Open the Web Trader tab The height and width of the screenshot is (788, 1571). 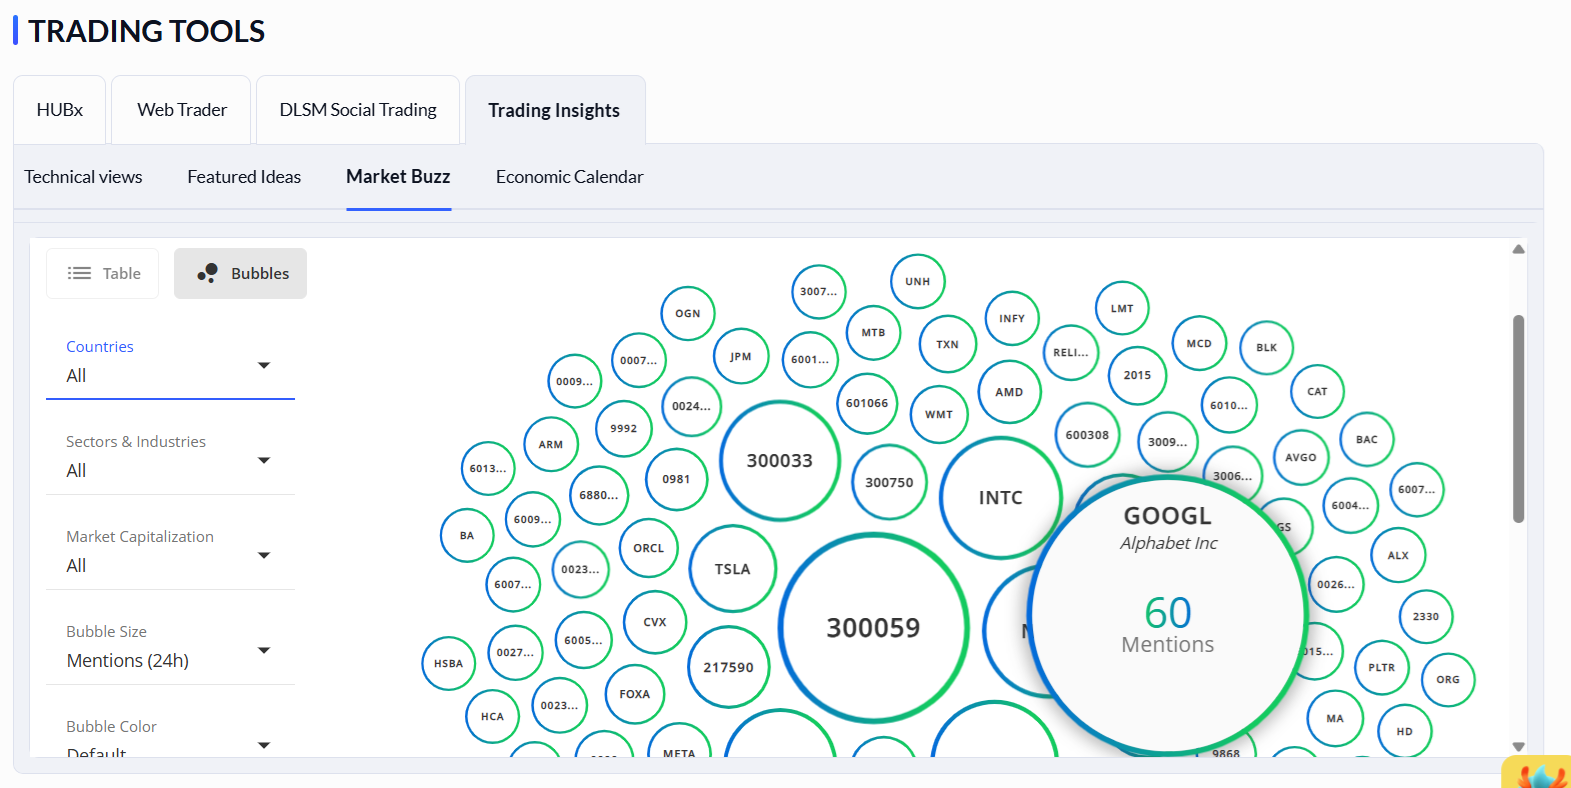tap(181, 110)
